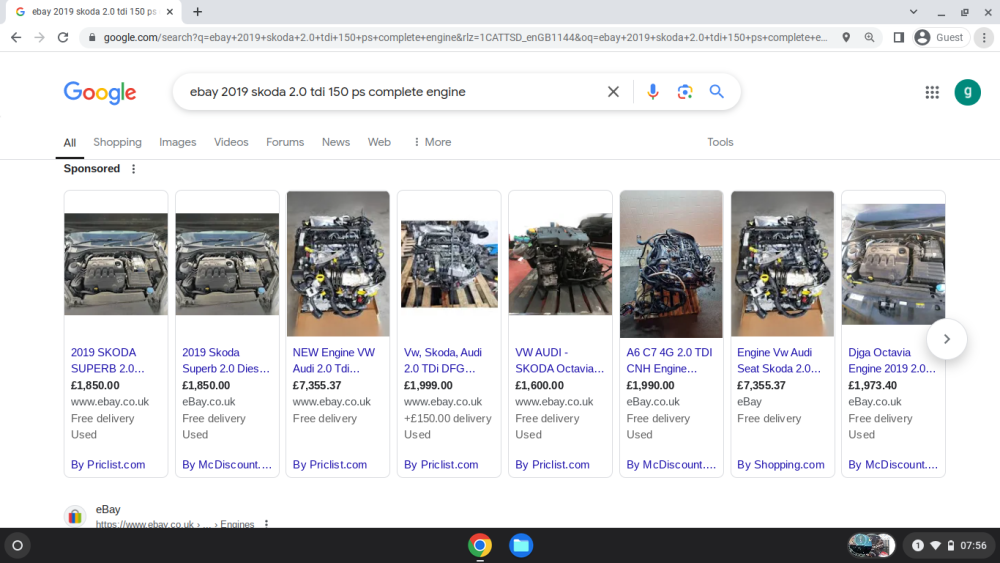Open the Sponsored three-dot options
1000x563 pixels.
coord(133,169)
